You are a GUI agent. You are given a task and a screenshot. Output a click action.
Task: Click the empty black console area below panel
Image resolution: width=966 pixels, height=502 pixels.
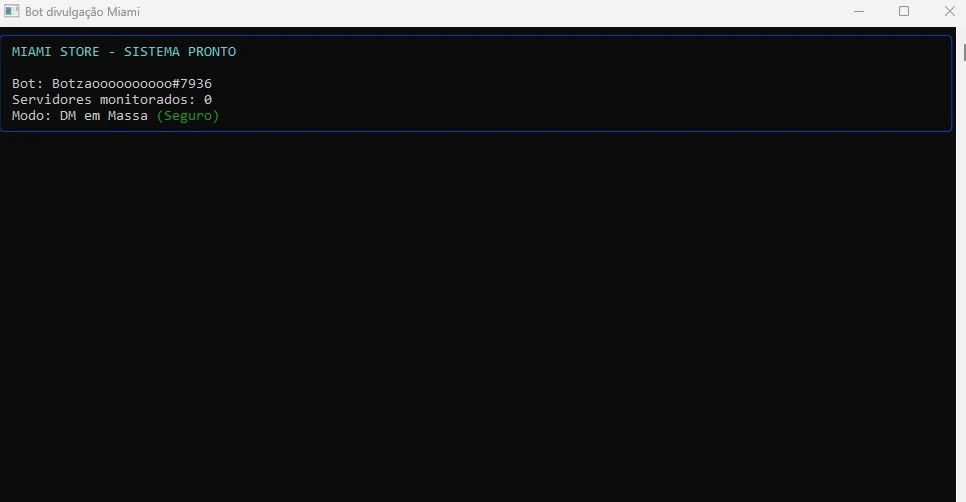477,314
